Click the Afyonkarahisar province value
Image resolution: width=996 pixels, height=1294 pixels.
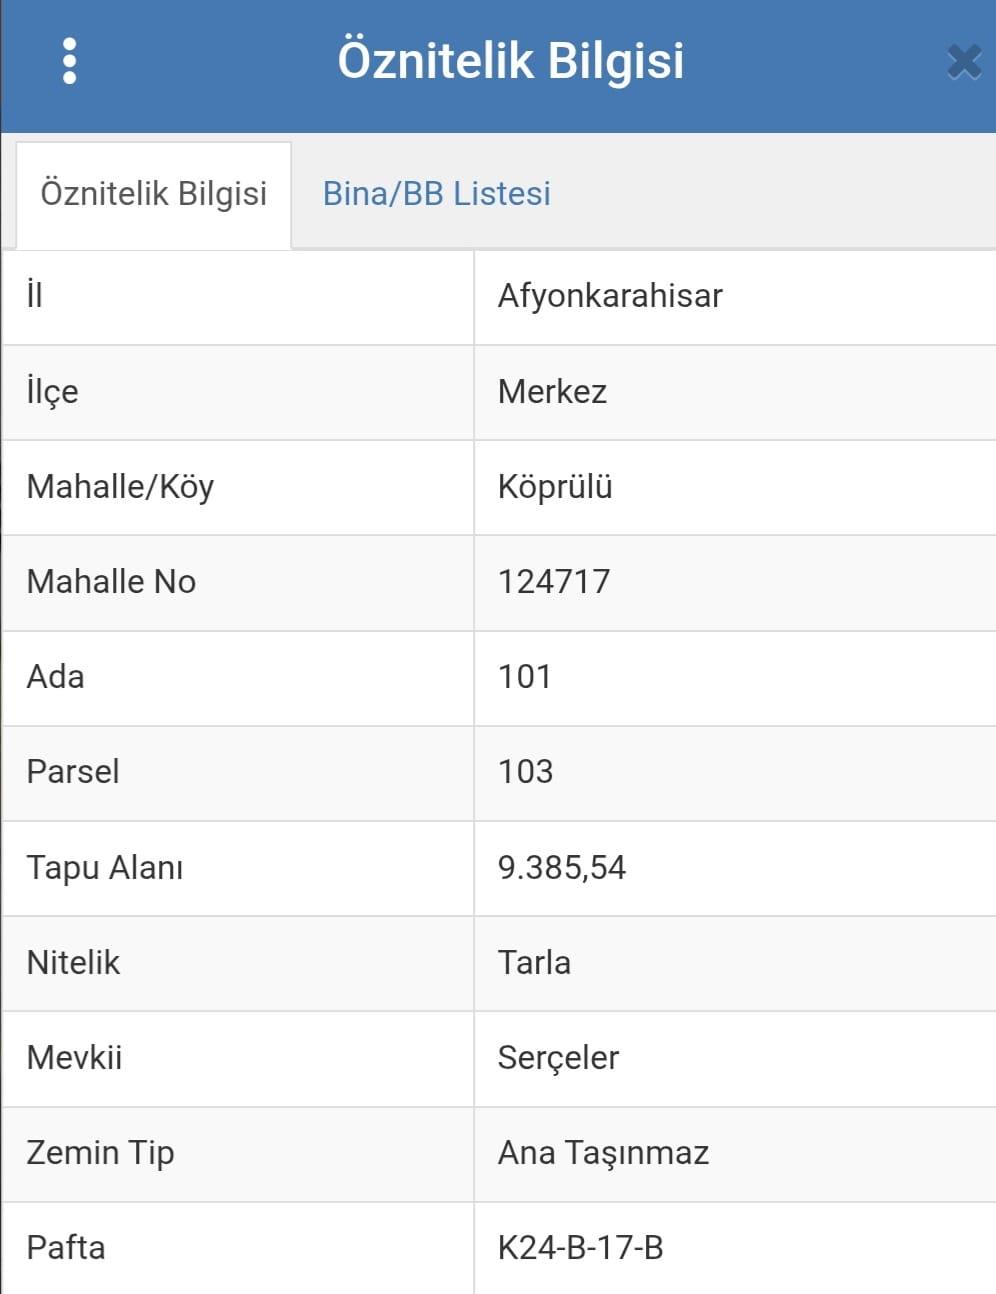pos(610,296)
